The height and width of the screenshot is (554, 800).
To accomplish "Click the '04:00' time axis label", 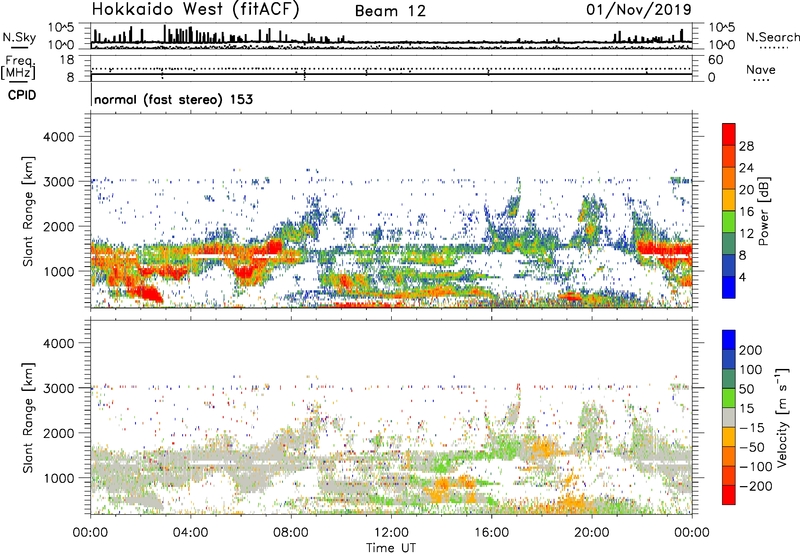I will pos(190,533).
